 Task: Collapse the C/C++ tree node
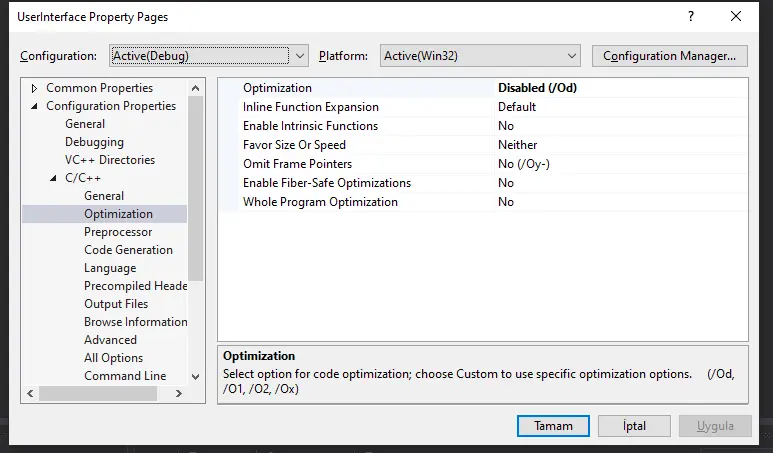[55, 178]
